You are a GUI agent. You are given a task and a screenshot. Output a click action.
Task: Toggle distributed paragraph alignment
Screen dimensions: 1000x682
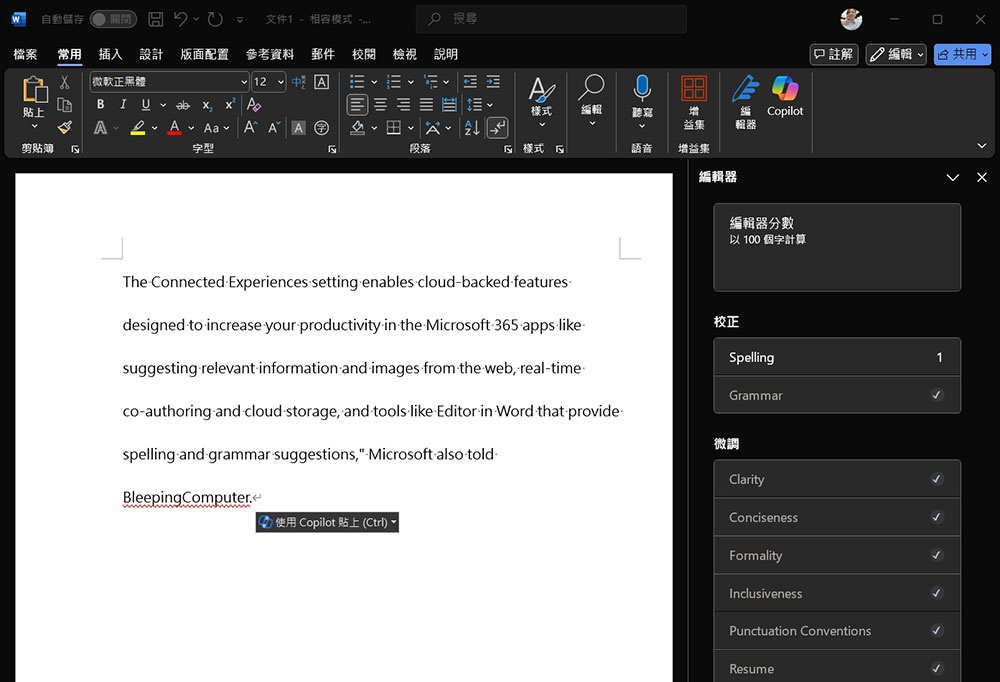click(450, 105)
